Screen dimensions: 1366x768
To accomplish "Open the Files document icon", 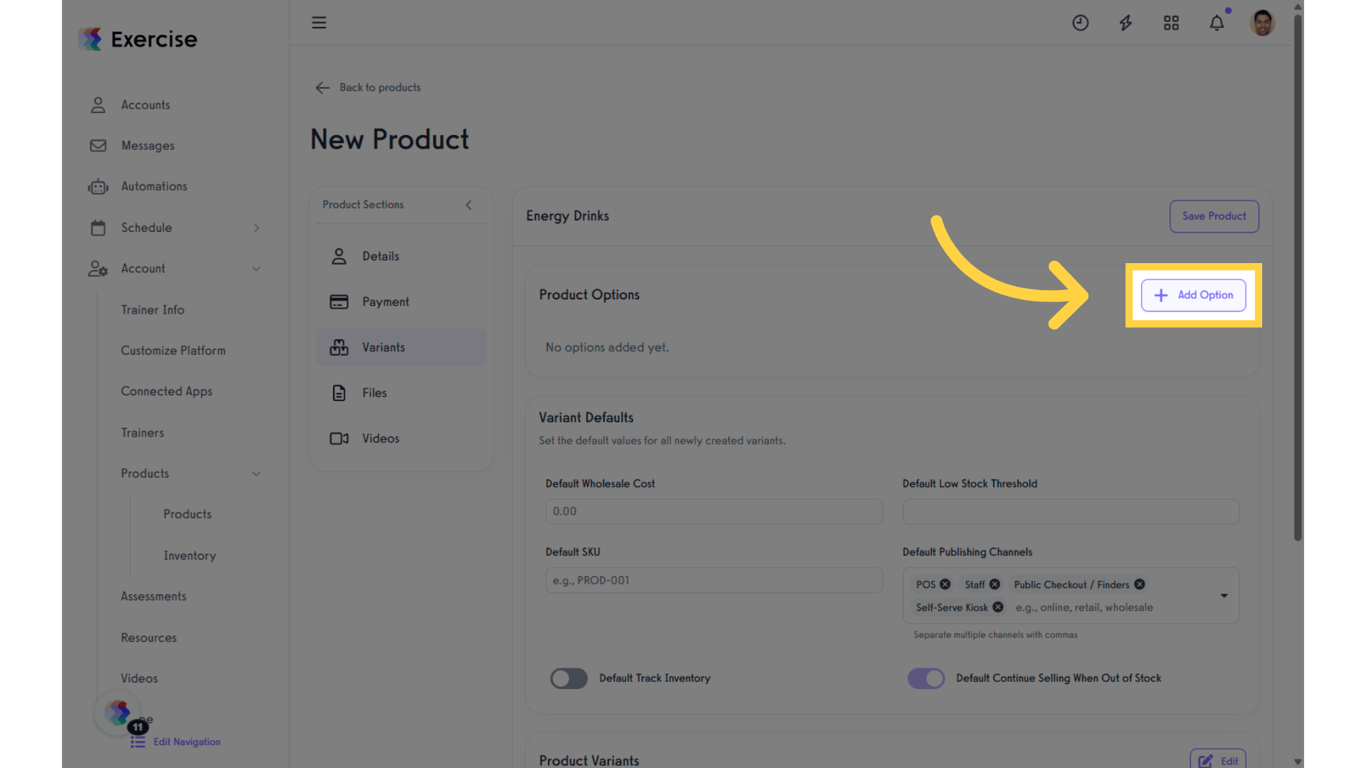I will point(341,392).
